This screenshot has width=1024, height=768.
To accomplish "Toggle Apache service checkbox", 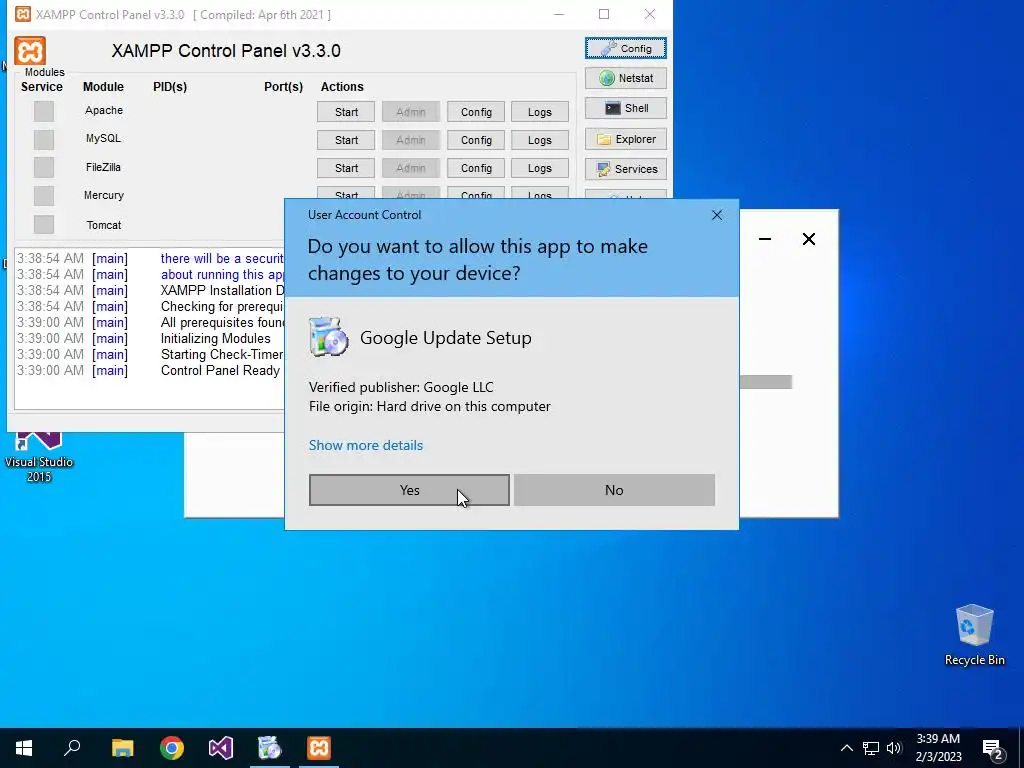I will 44,111.
